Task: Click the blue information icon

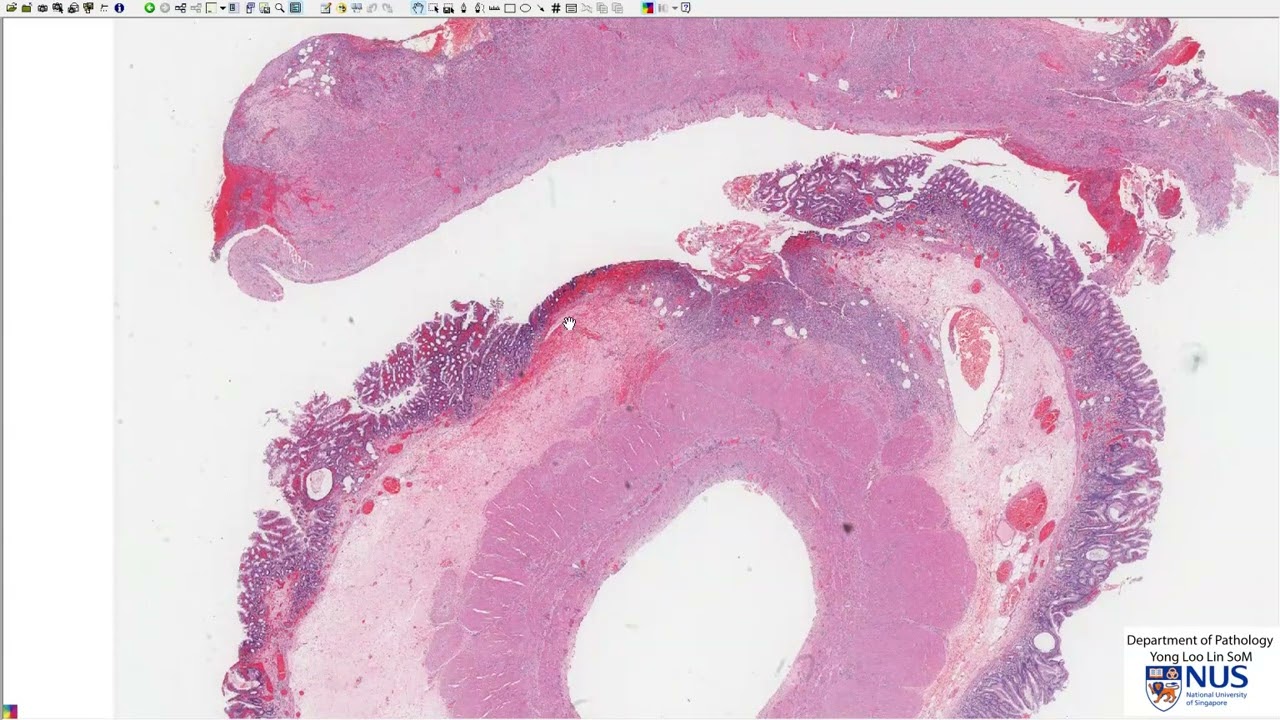Action: 119,8
